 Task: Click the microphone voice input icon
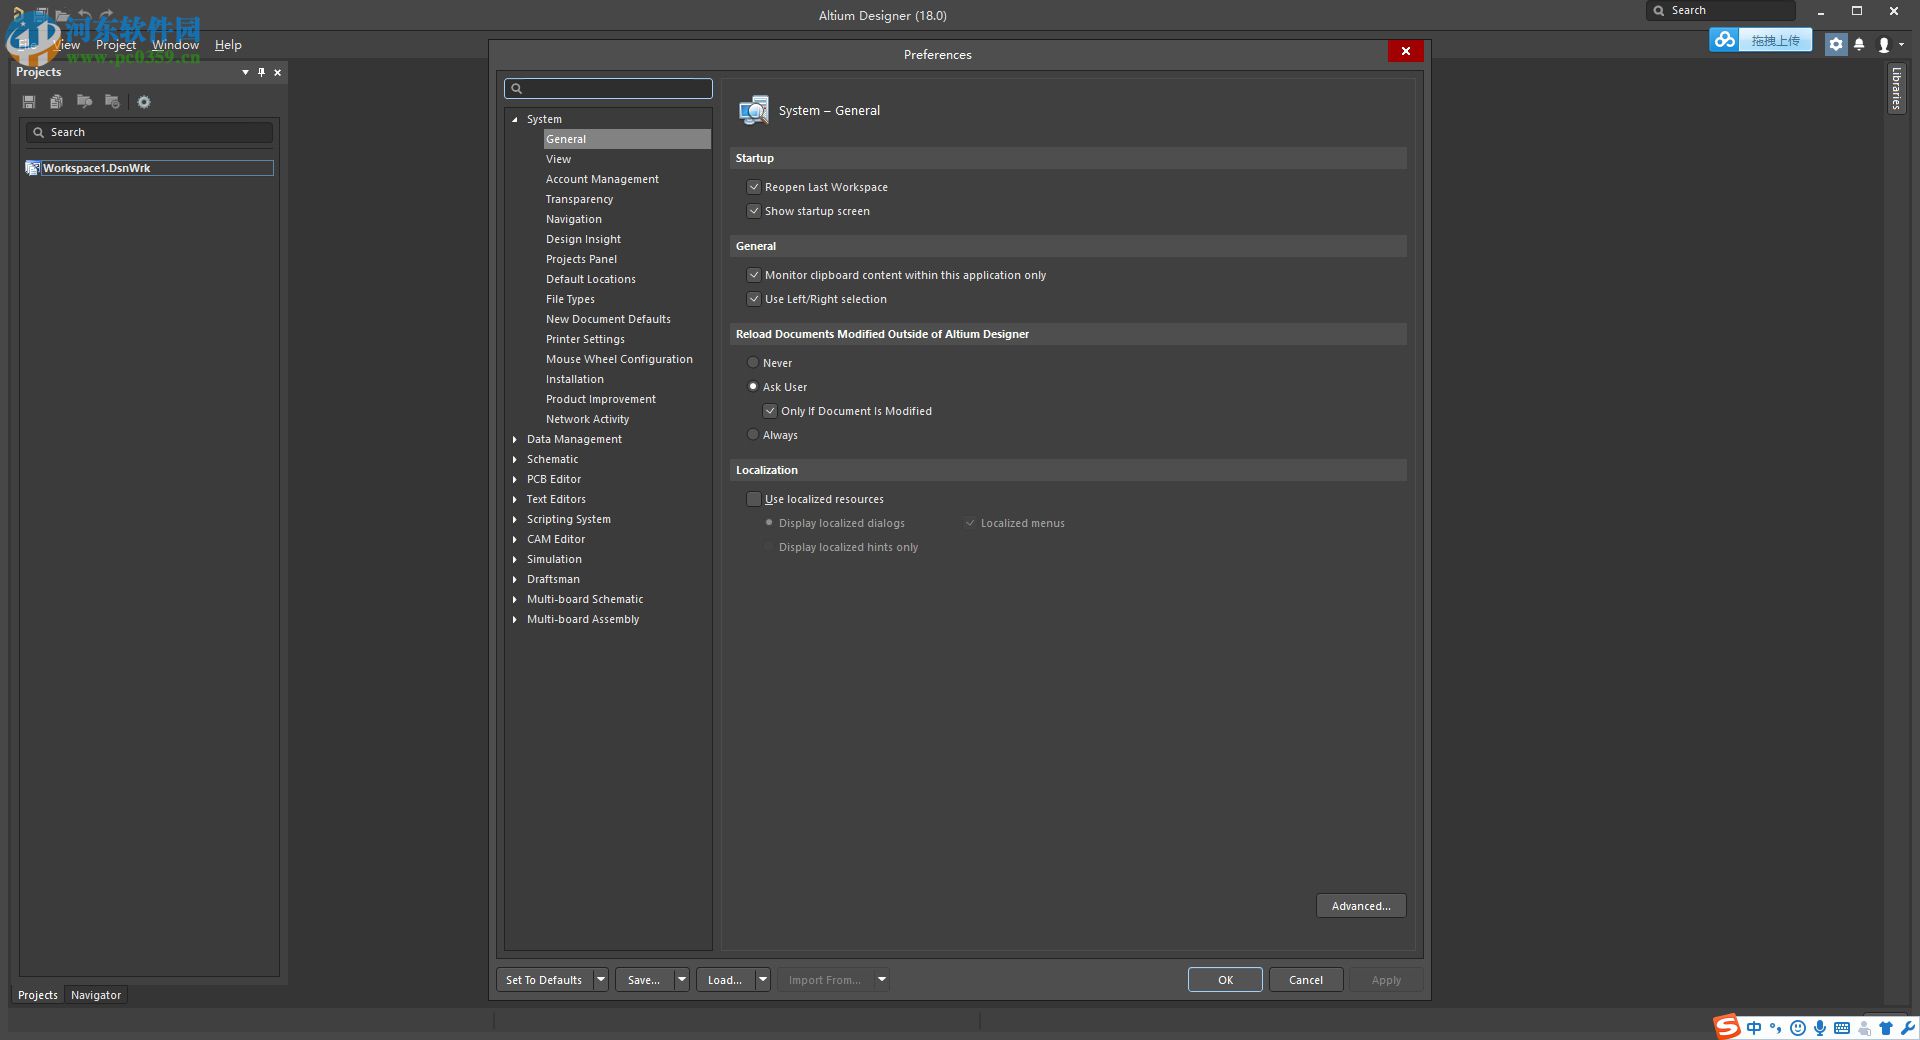point(1820,1028)
